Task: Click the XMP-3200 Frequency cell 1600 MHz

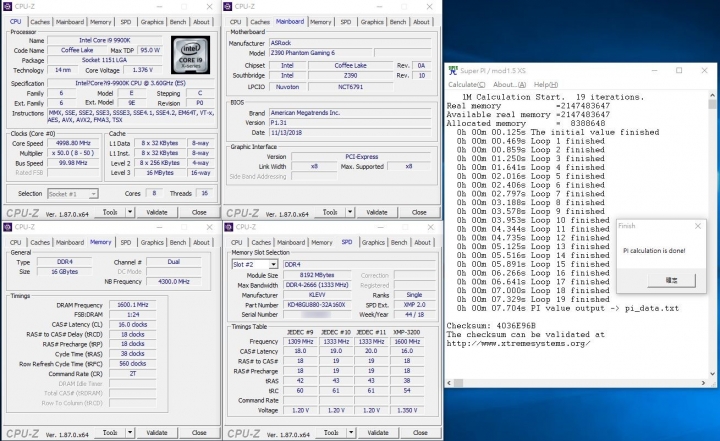Action: click(x=407, y=341)
